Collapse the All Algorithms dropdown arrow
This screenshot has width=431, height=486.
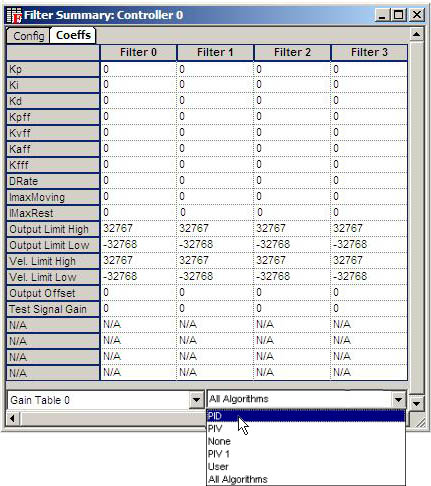click(x=398, y=399)
